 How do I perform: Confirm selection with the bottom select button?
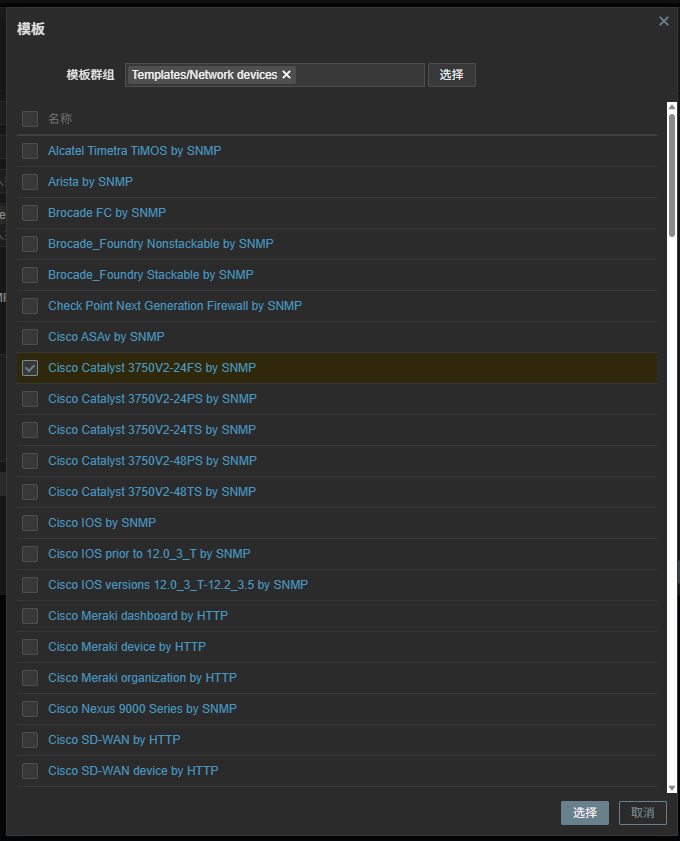[x=585, y=813]
